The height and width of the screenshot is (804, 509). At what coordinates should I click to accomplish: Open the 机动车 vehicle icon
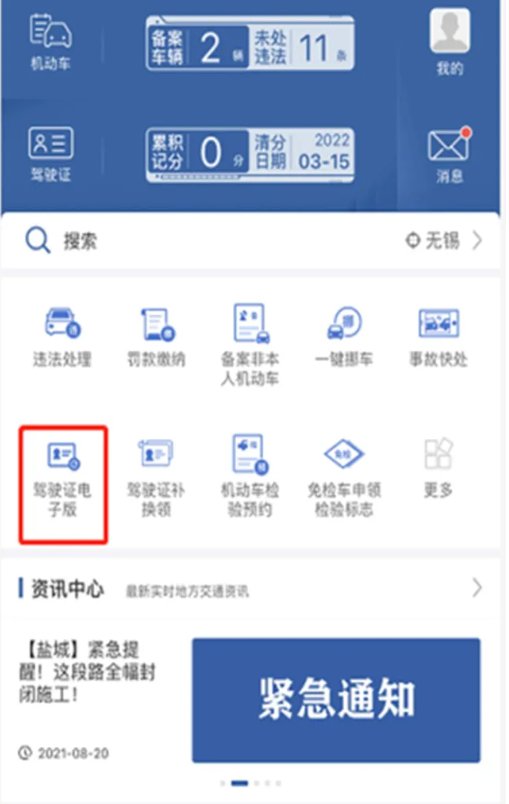[50, 42]
